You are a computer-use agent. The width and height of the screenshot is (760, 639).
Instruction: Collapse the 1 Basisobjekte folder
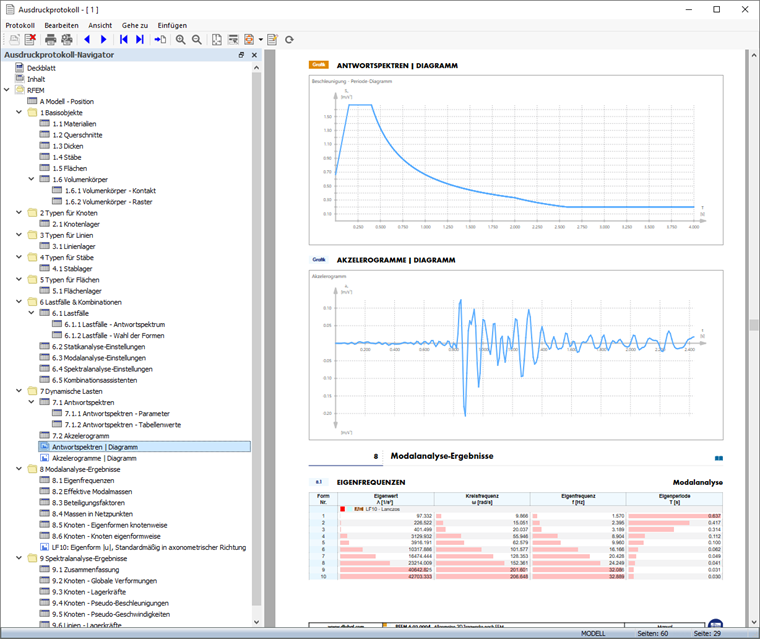coord(19,112)
